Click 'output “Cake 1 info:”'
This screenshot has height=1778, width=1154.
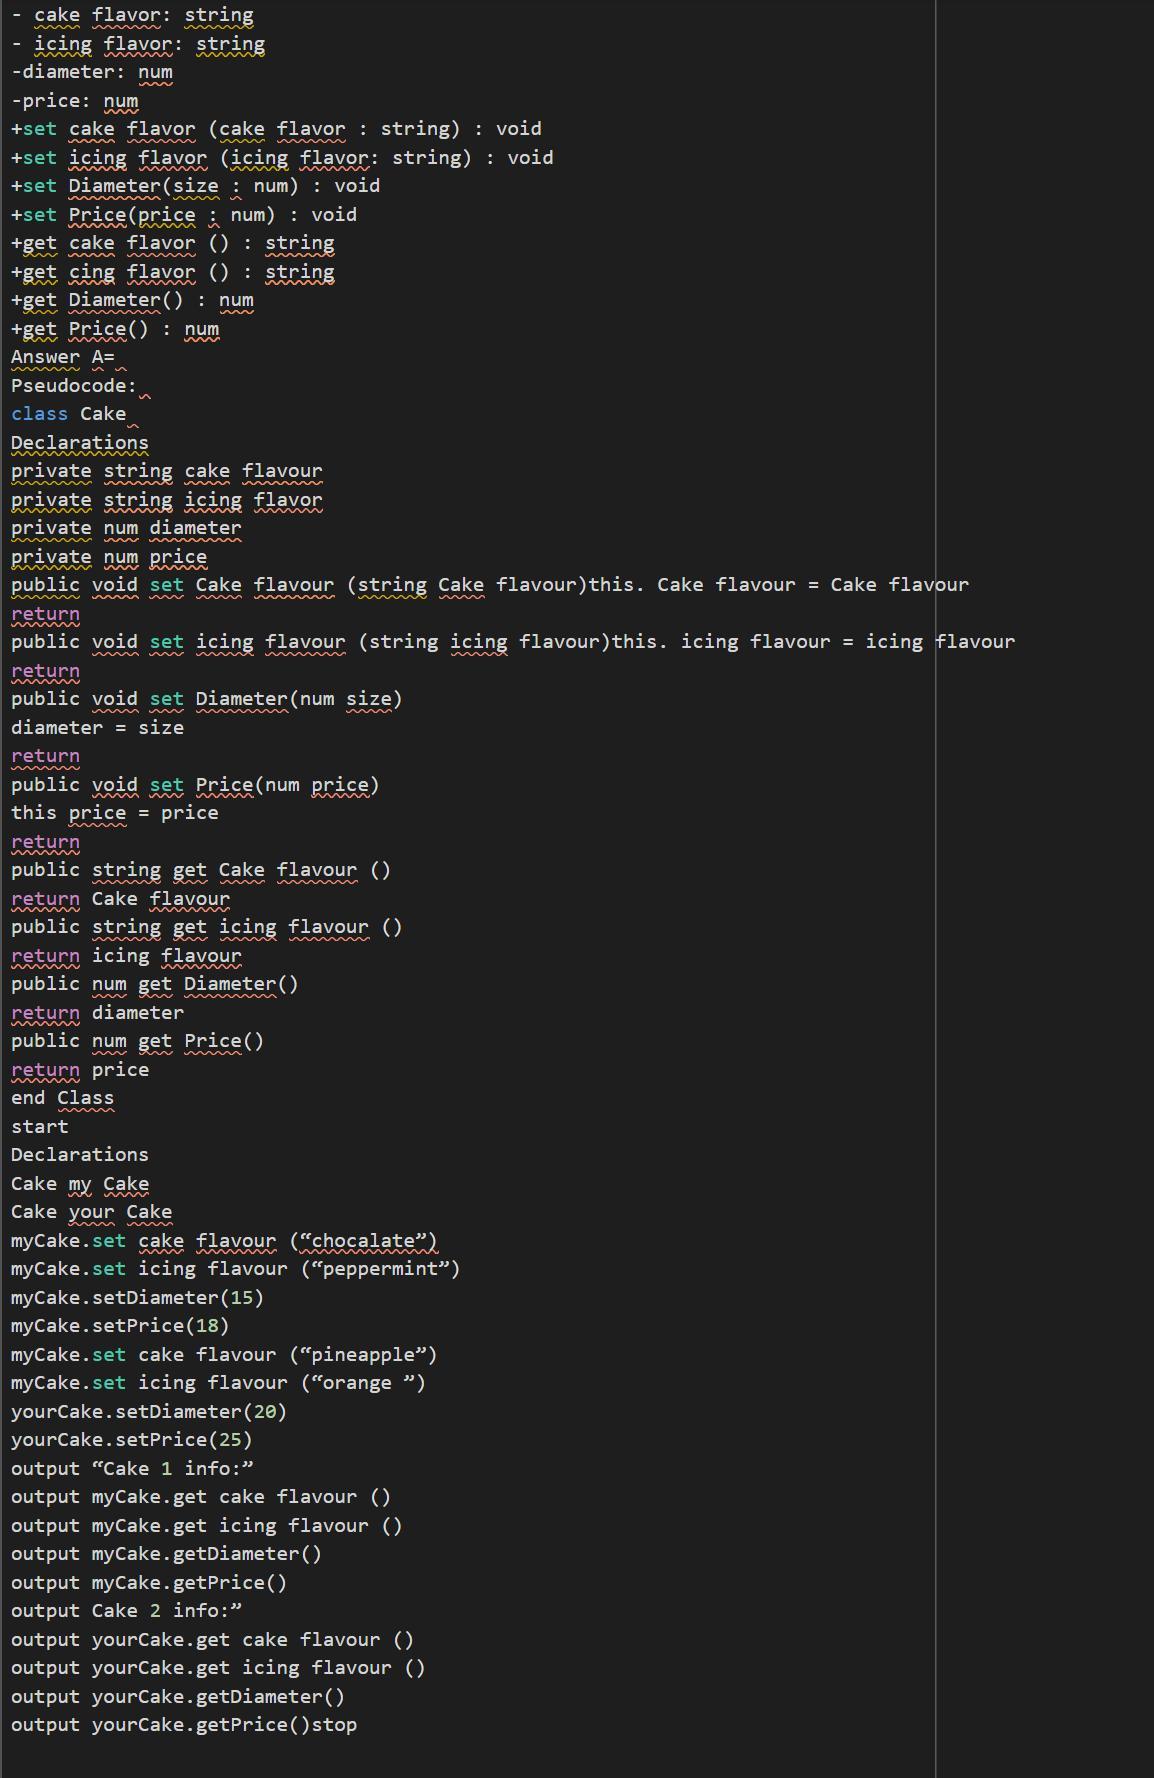(133, 1469)
